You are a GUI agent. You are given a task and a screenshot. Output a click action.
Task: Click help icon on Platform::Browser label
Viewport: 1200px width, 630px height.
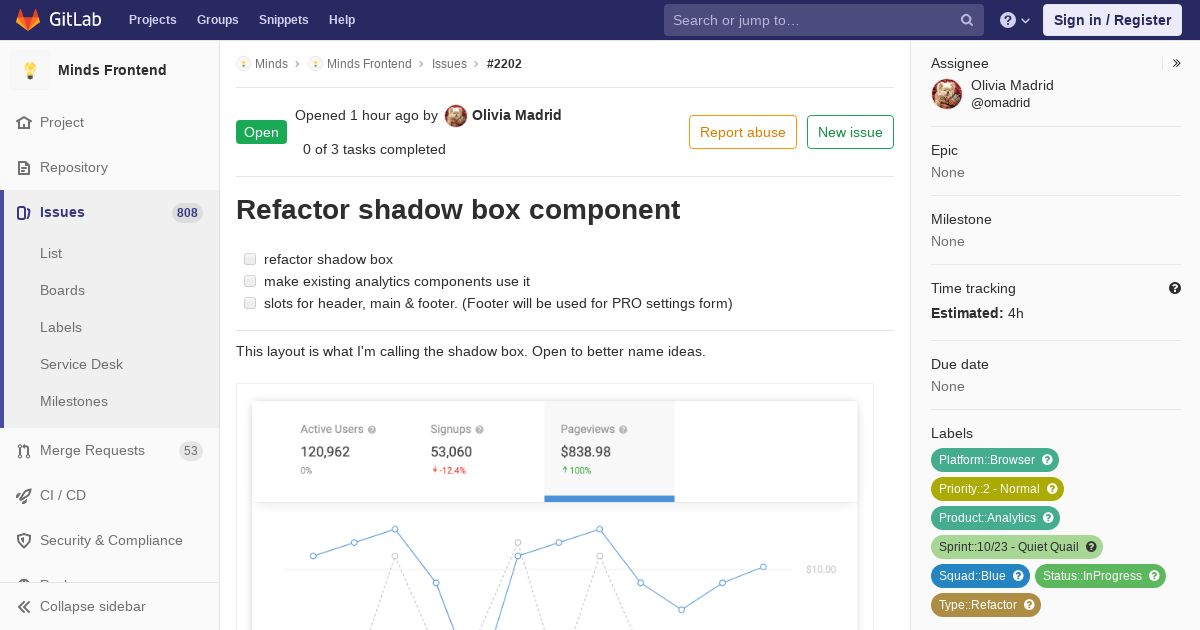click(1048, 460)
